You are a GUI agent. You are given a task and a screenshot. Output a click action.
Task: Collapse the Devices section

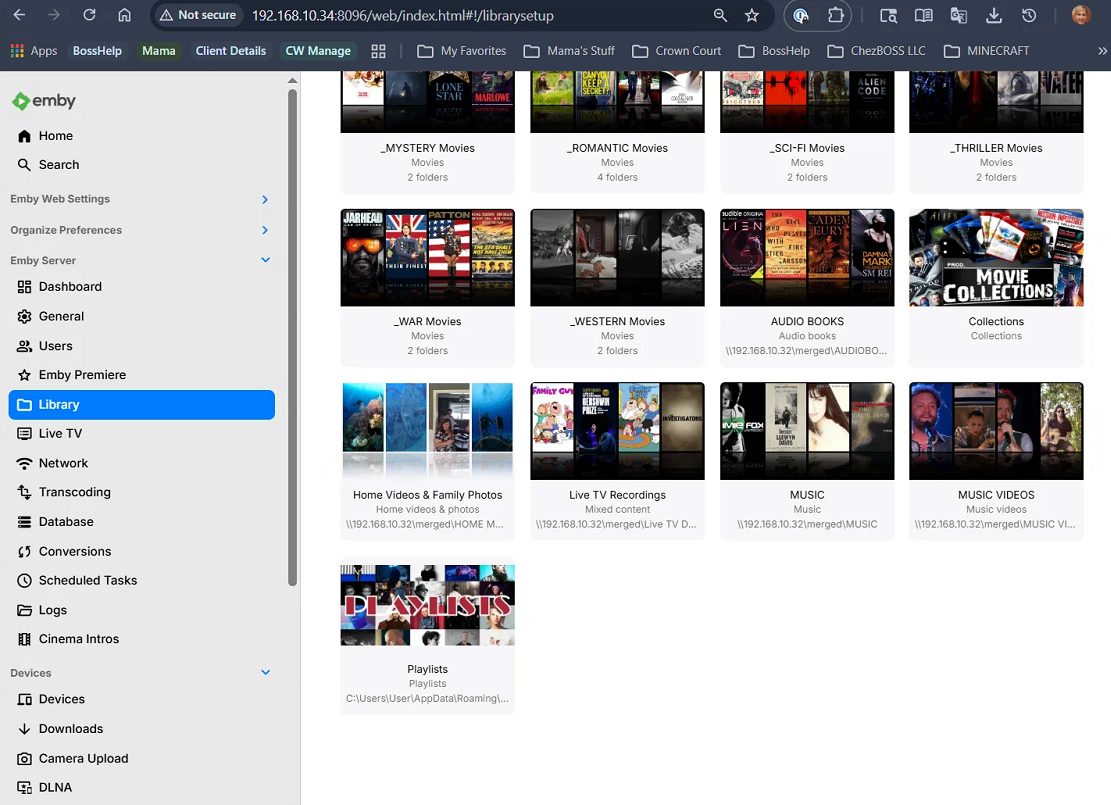point(265,673)
